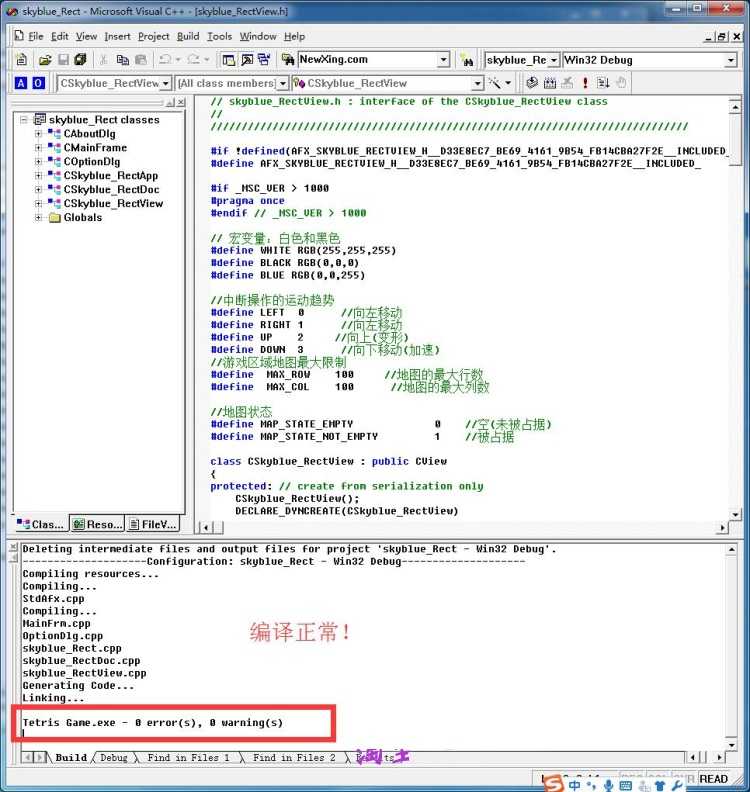Open the Build menu
The width and height of the screenshot is (750, 792).
point(188,36)
